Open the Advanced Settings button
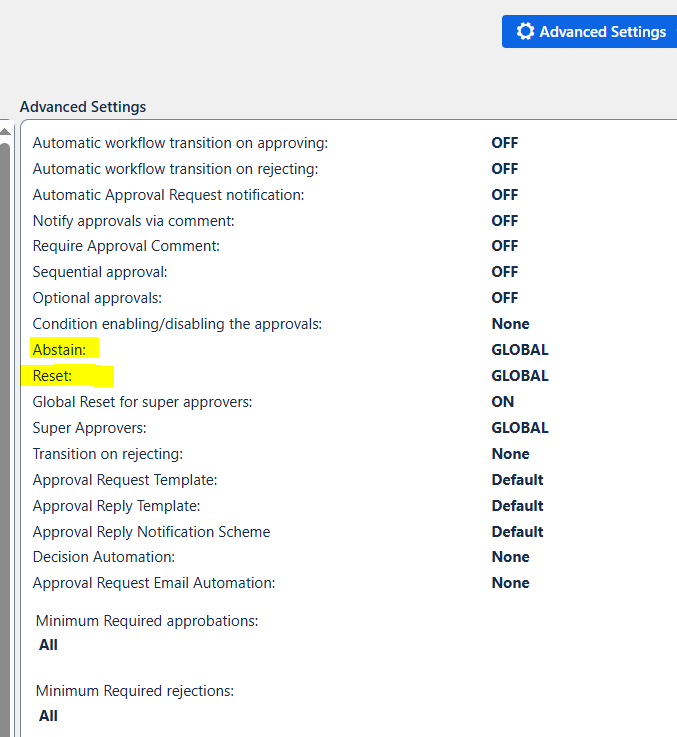The image size is (677, 737). pos(590,32)
